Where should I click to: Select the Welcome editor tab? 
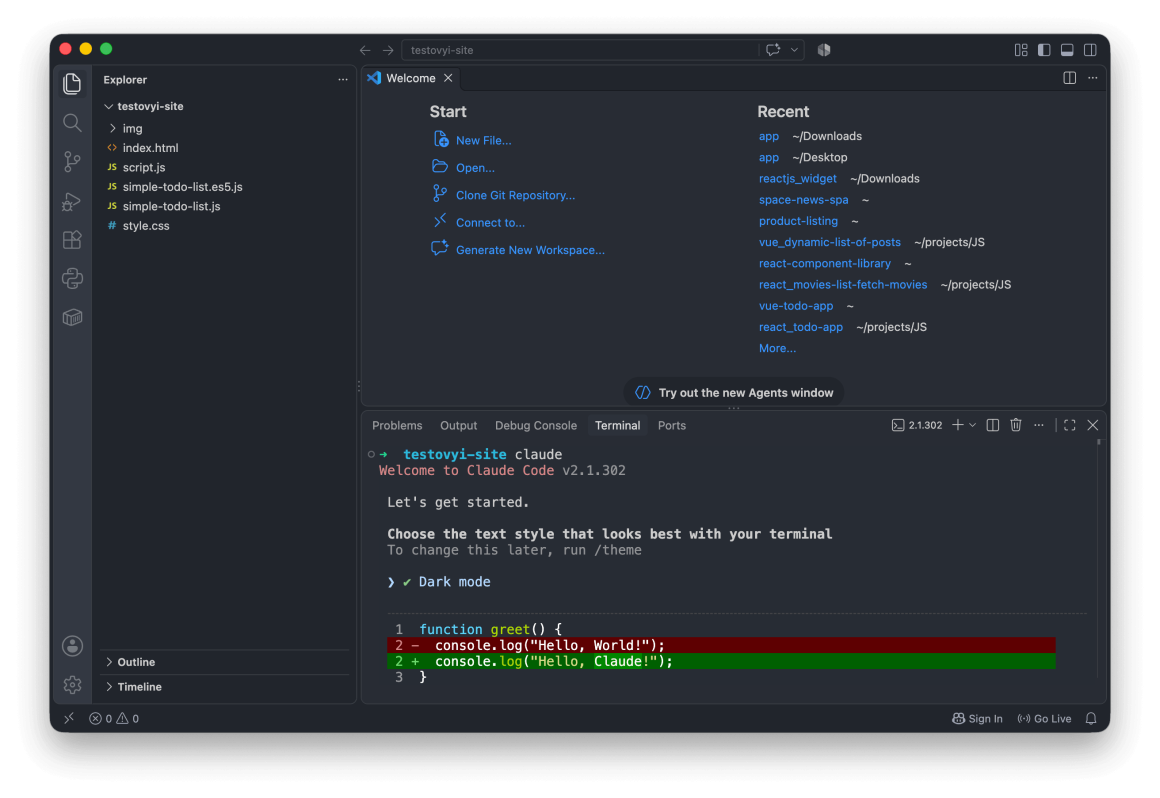[x=411, y=78]
